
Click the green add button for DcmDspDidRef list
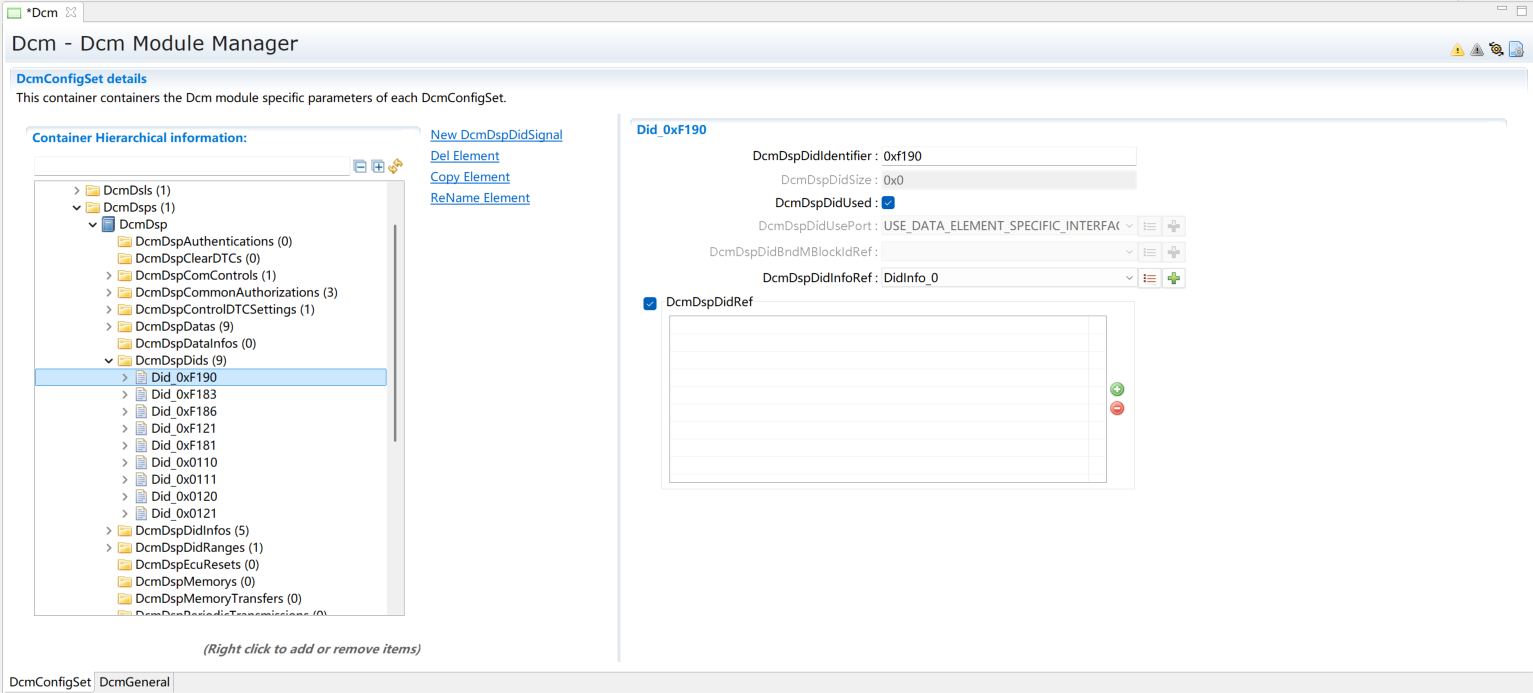(x=1117, y=389)
